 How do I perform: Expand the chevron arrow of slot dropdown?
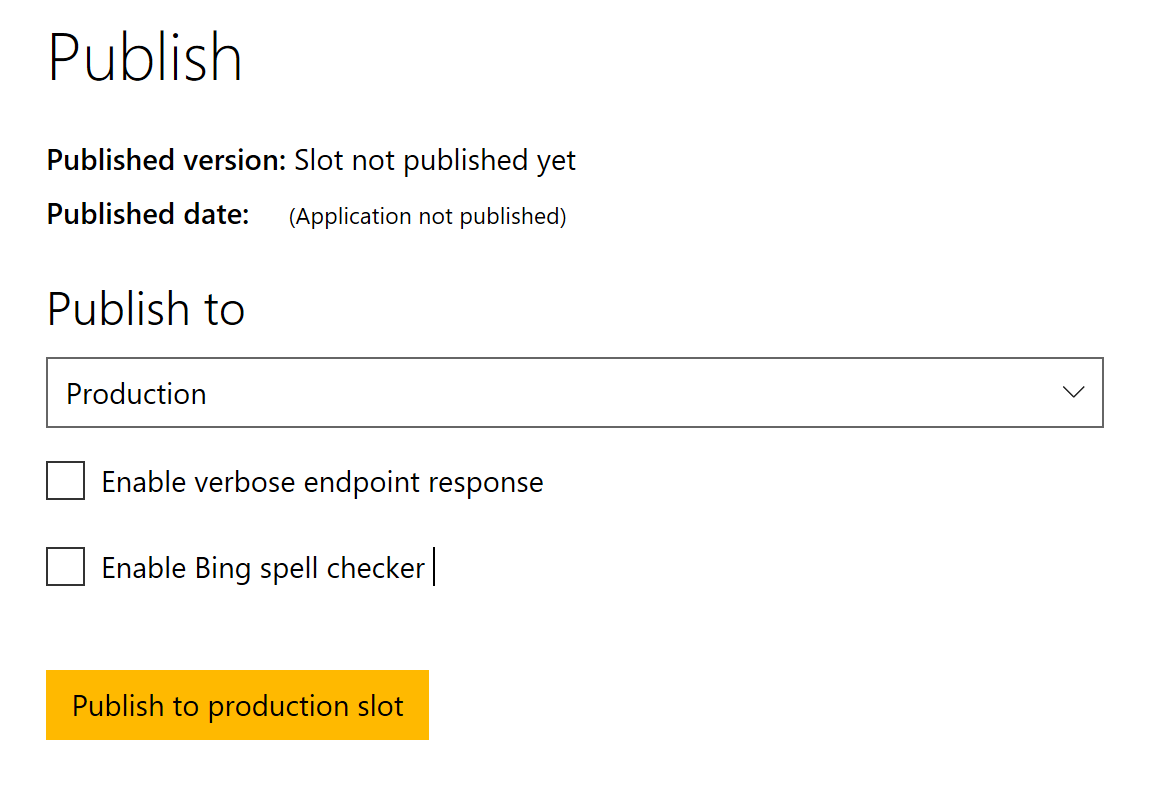click(x=1073, y=392)
